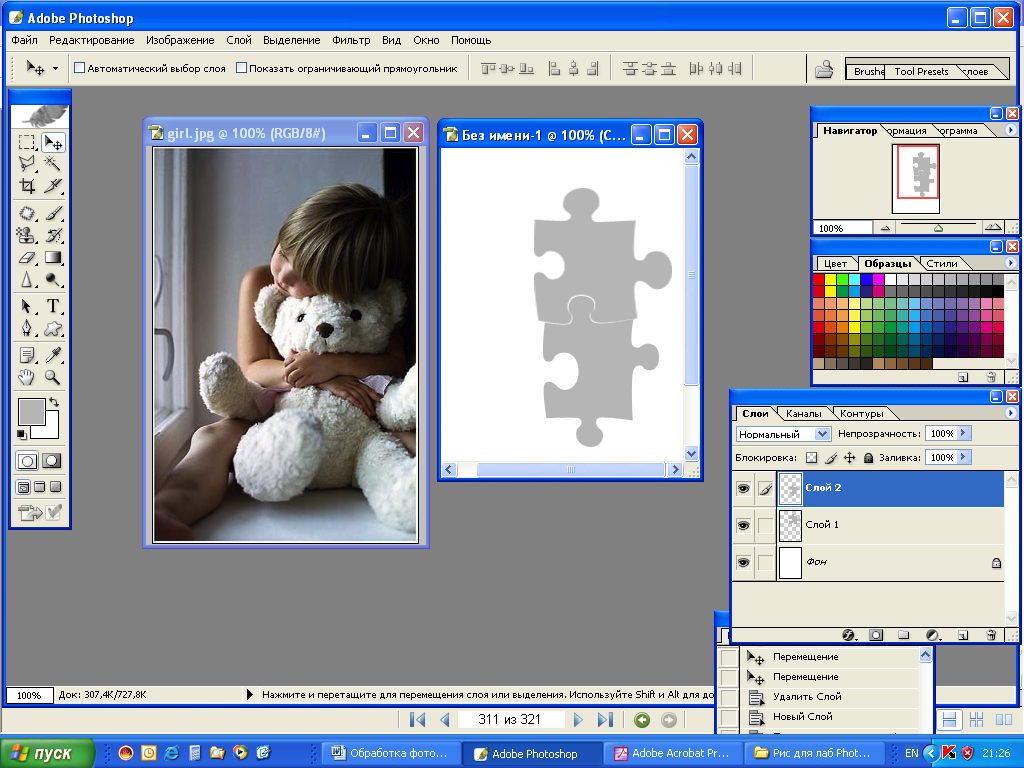Select the Crop tool
This screenshot has width=1024, height=768.
27,186
